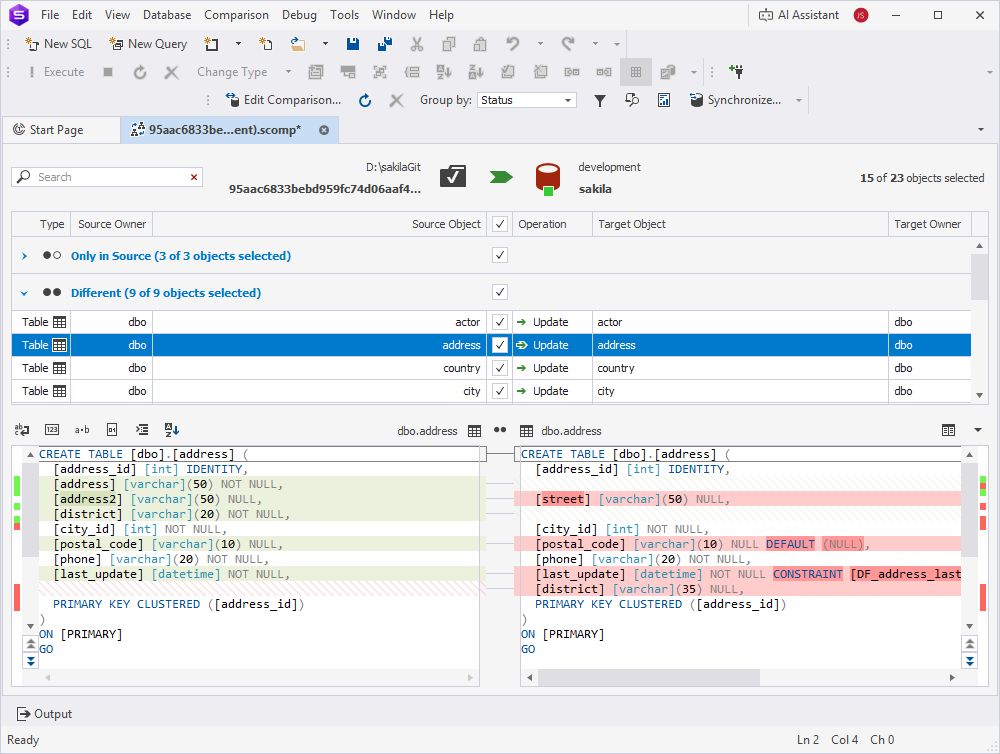Viewport: 1000px width, 754px height.
Task: Click the sort A-Z icon in the diff toolbar
Action: 171,430
